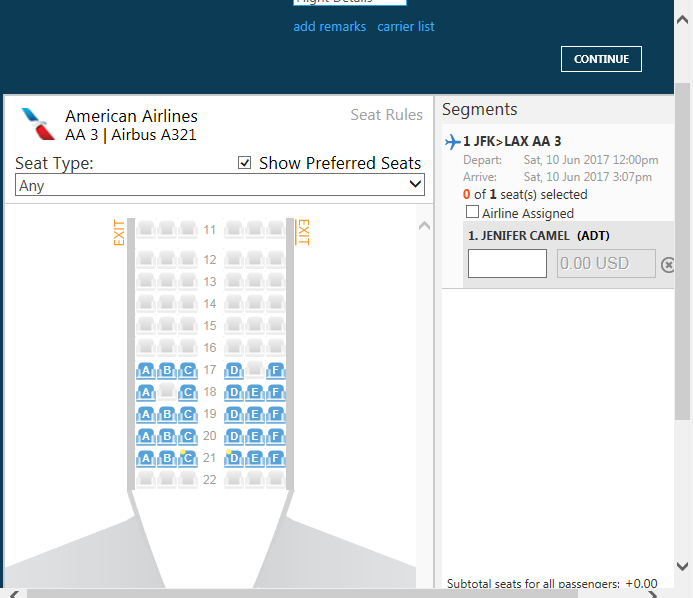Click the page scrollbar down arrow
693x598 pixels.
pos(682,566)
